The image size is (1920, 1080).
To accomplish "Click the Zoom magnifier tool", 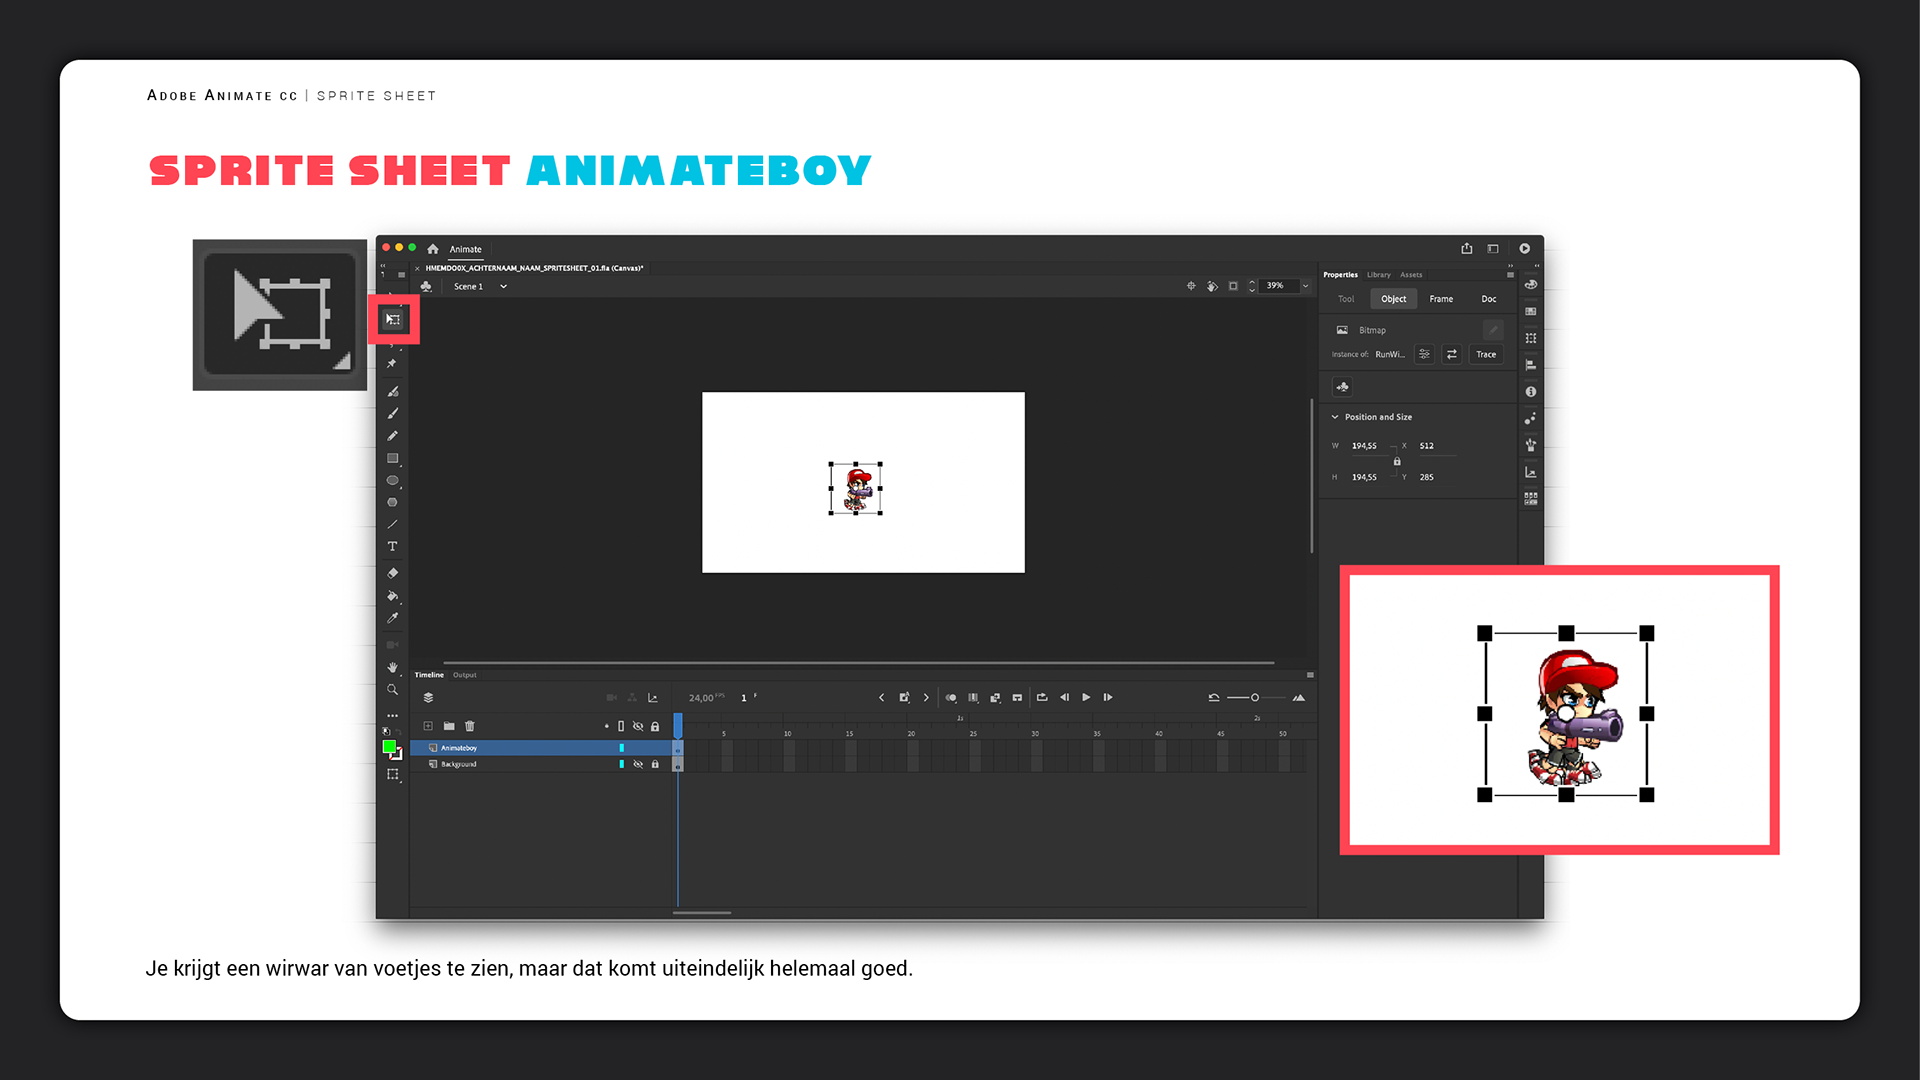I will click(x=393, y=690).
